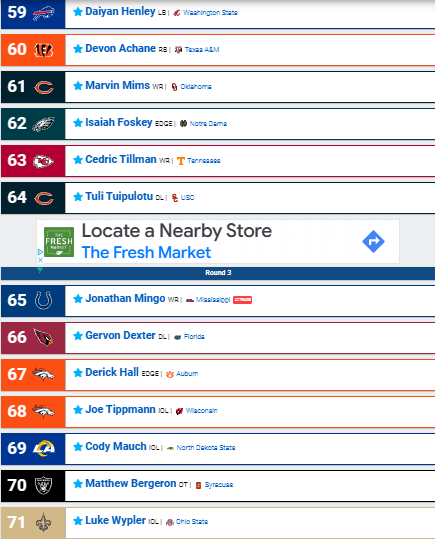
Task: Click the Bengals logo at pick 60
Action: 43,50
